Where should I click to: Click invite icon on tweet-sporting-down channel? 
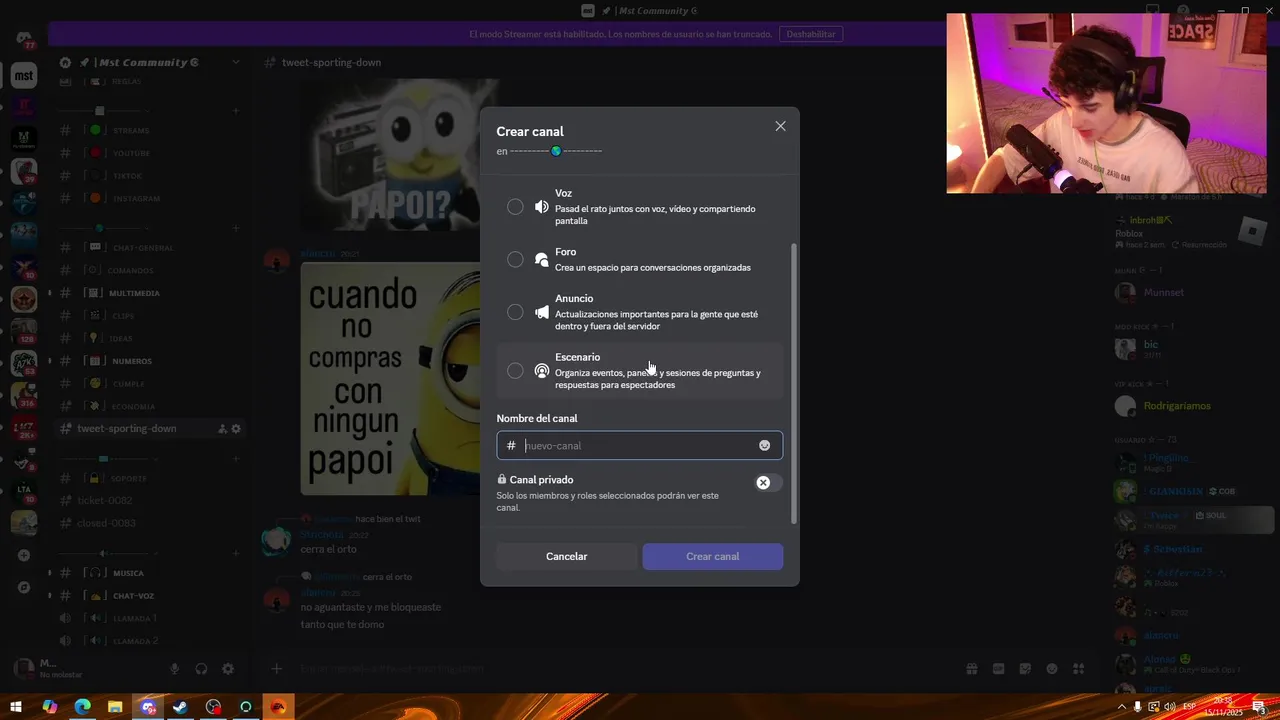(x=222, y=429)
